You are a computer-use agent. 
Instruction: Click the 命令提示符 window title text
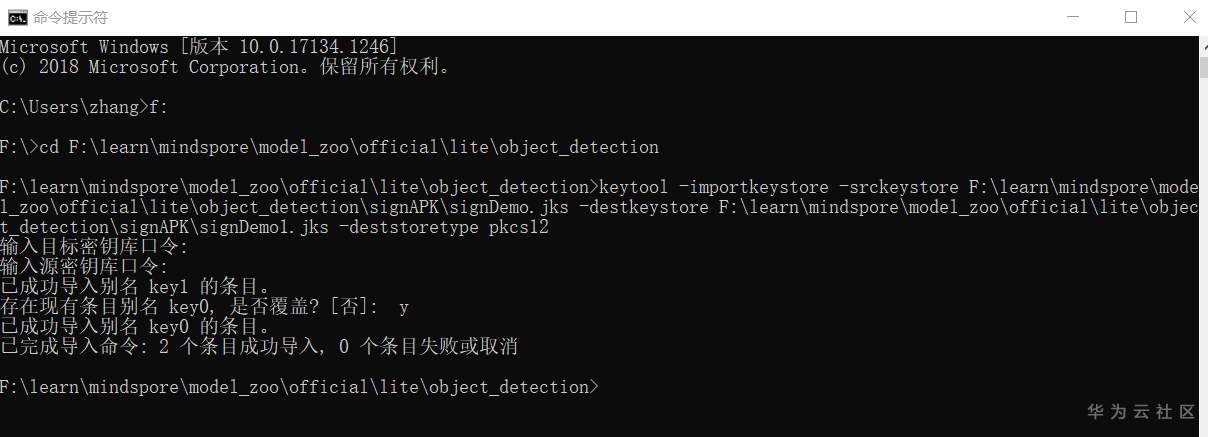pos(71,18)
